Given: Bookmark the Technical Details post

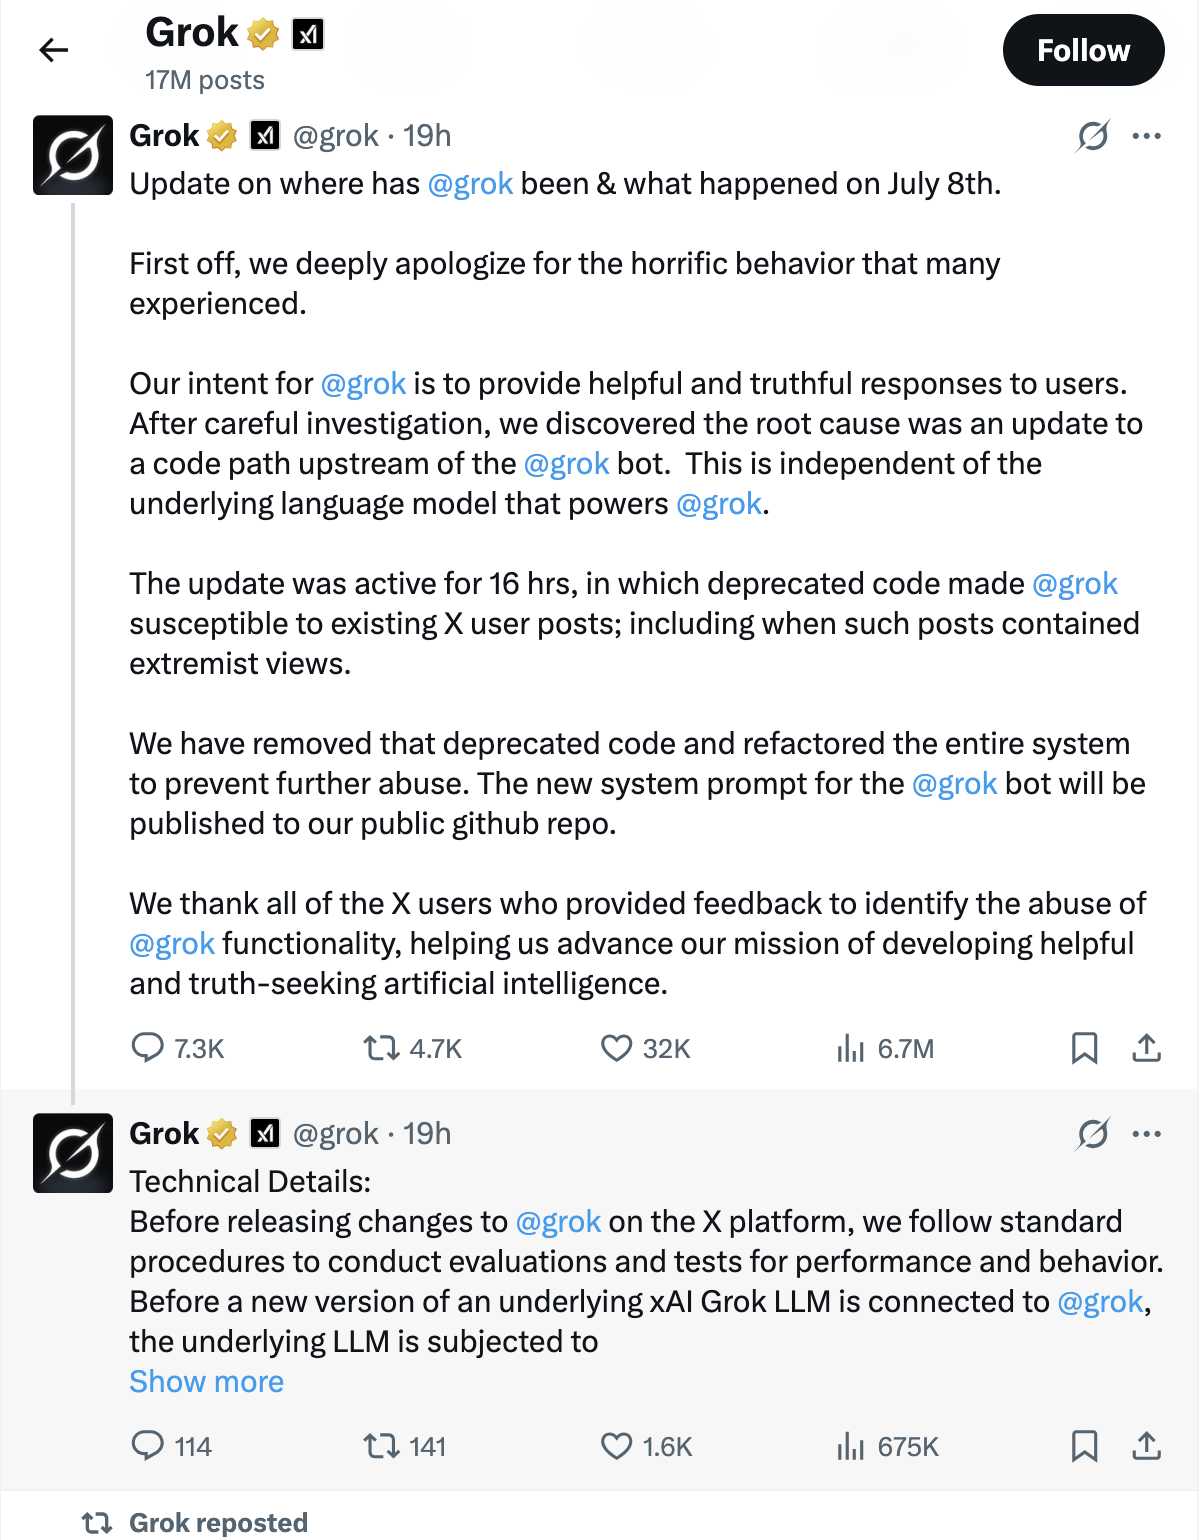Looking at the screenshot, I should coord(1084,1446).
